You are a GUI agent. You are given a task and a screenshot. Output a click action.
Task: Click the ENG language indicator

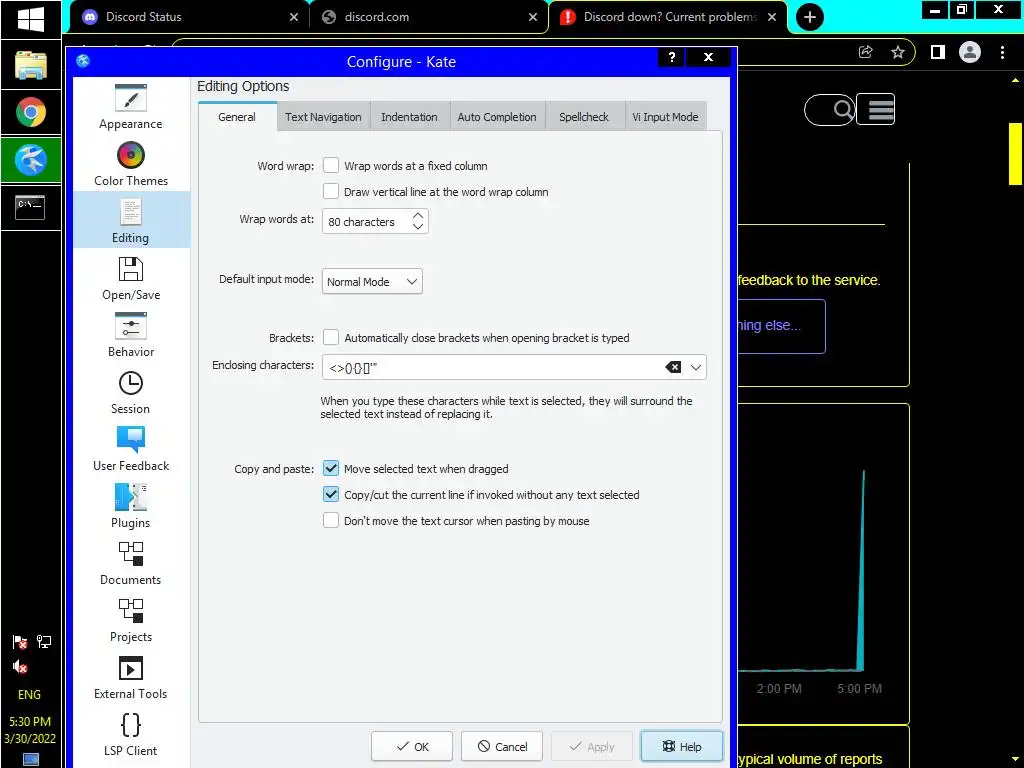[x=29, y=694]
